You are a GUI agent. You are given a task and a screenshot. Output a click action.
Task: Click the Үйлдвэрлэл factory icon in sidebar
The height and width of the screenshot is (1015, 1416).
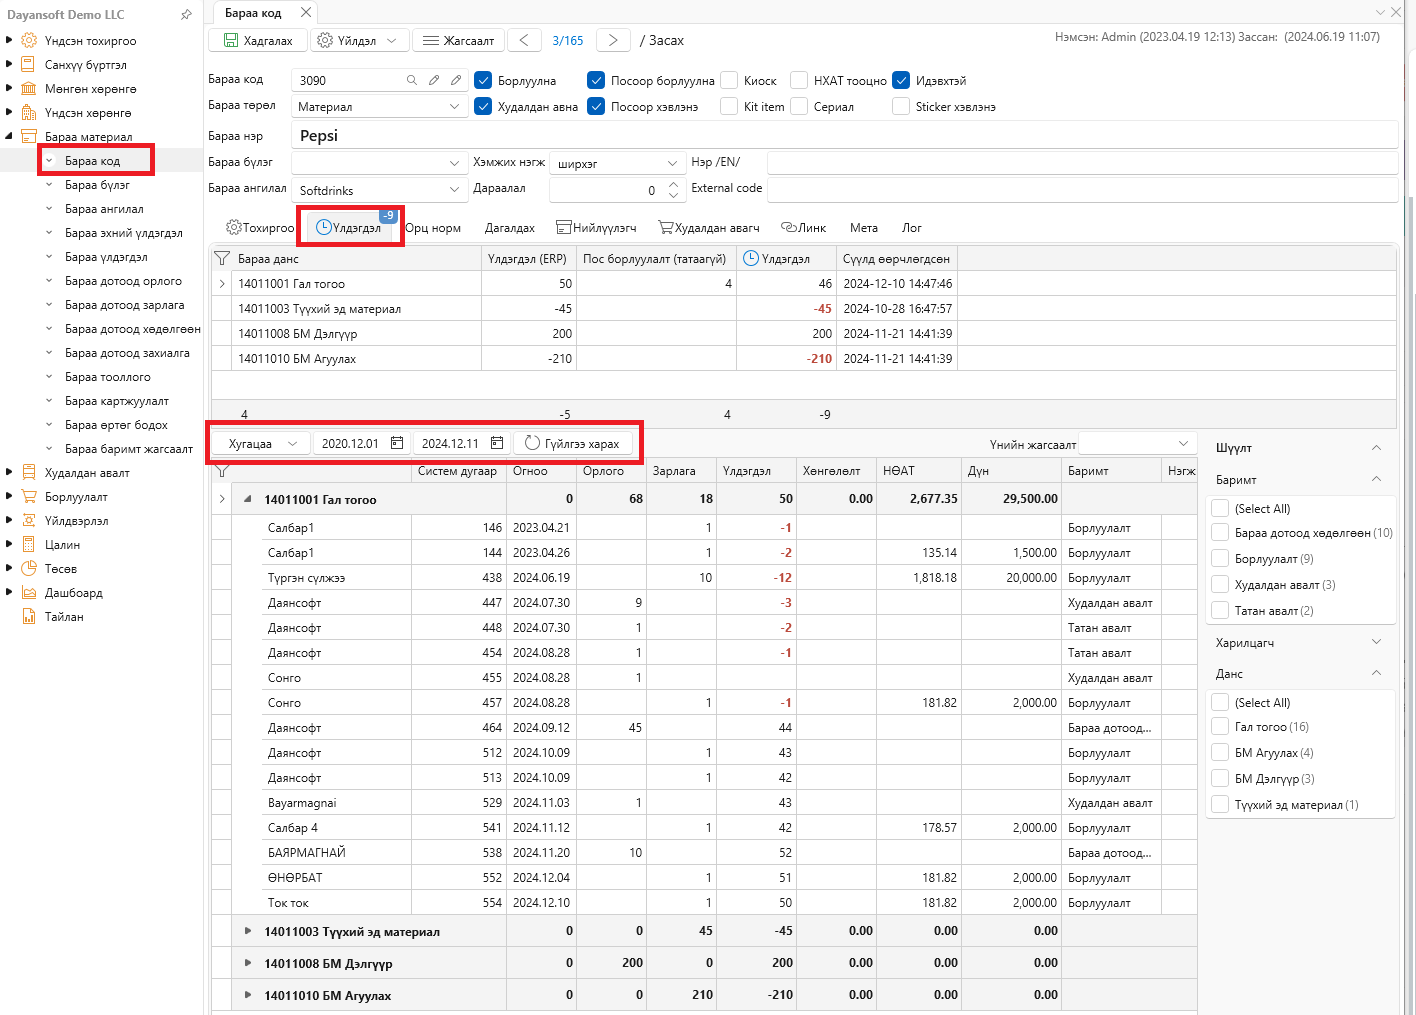pos(29,521)
